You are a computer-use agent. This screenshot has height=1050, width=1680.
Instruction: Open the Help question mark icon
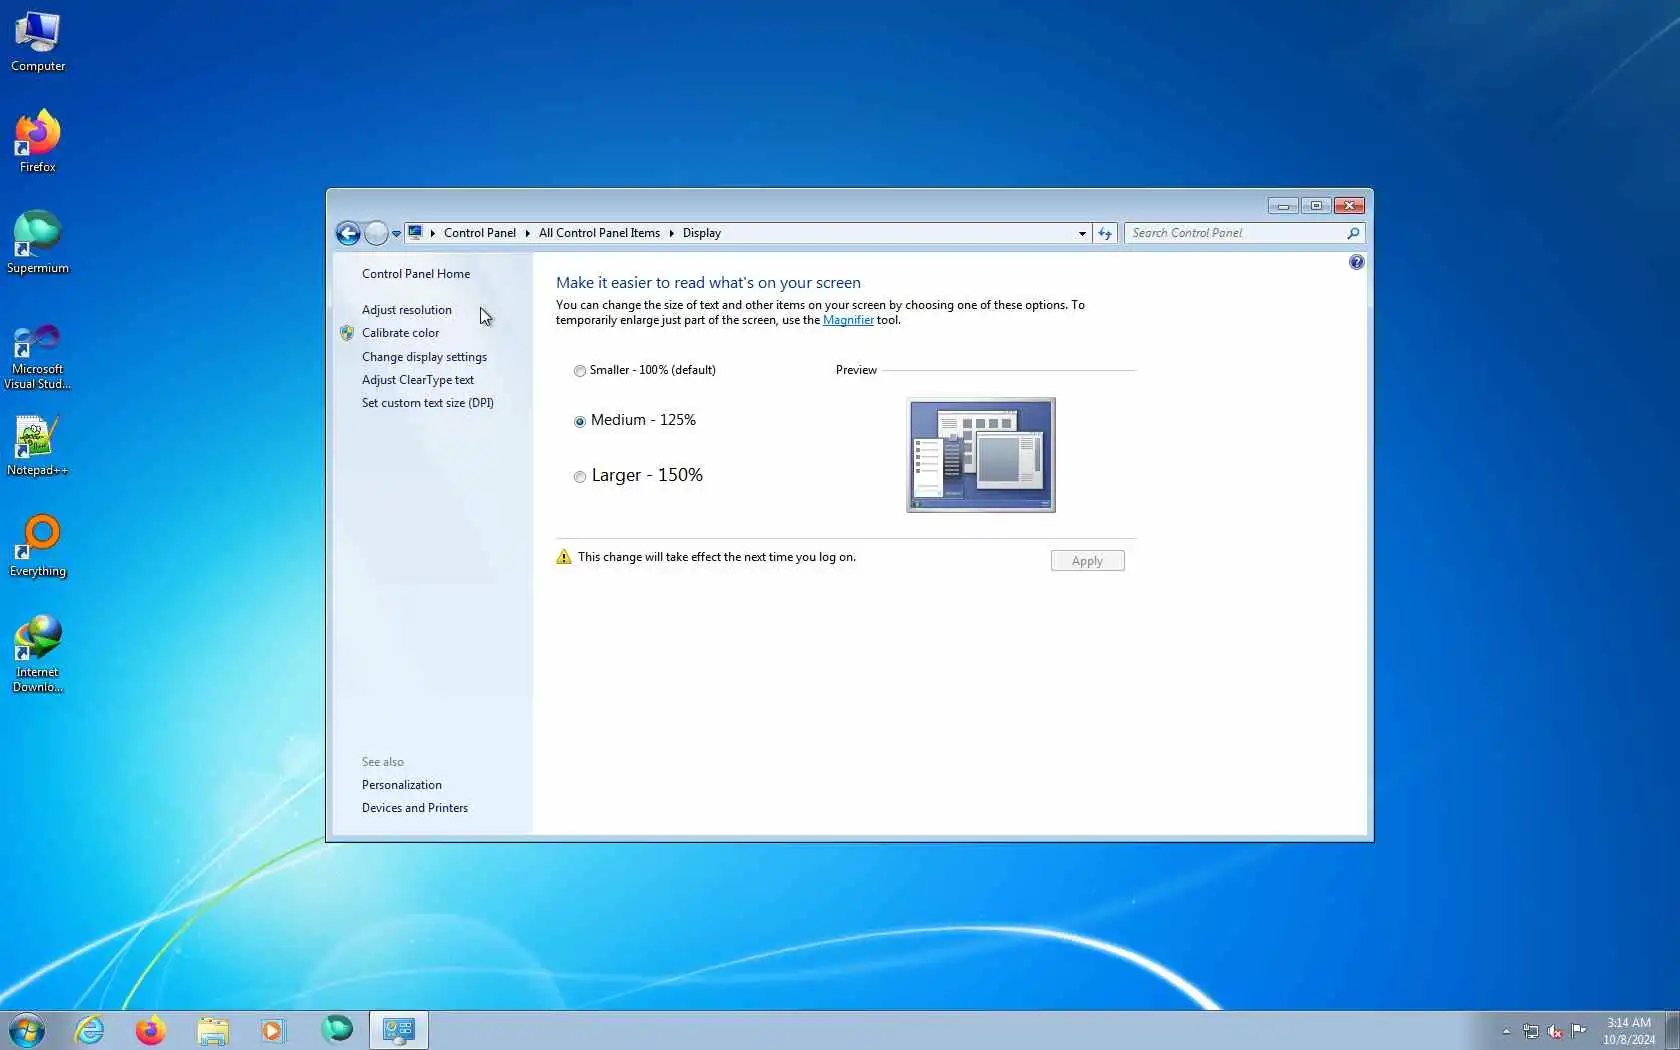1356,262
